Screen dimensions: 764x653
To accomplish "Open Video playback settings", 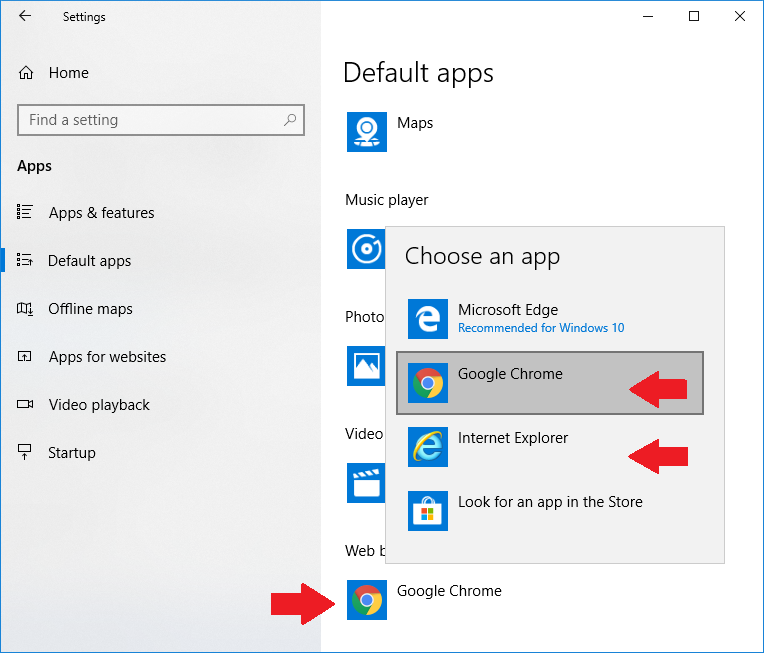I will (99, 405).
